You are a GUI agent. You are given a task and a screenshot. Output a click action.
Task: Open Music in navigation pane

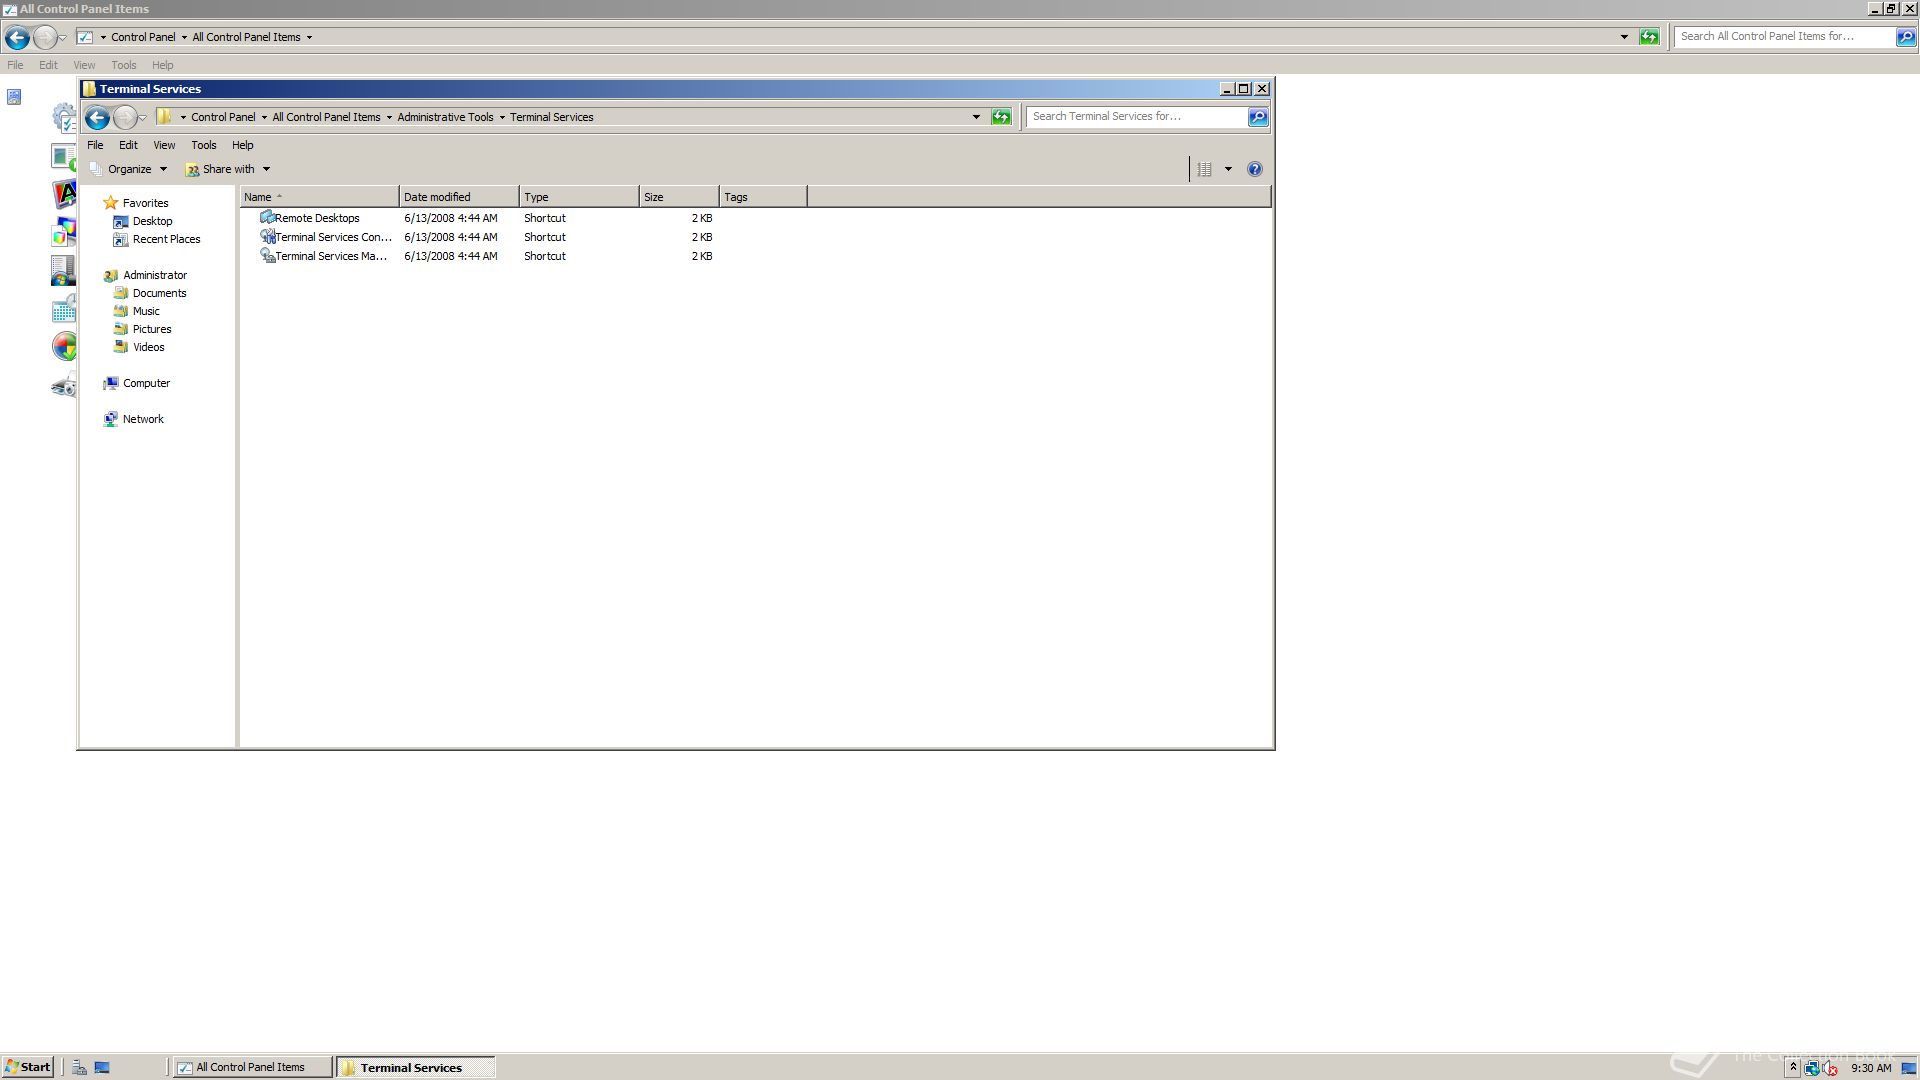146,311
